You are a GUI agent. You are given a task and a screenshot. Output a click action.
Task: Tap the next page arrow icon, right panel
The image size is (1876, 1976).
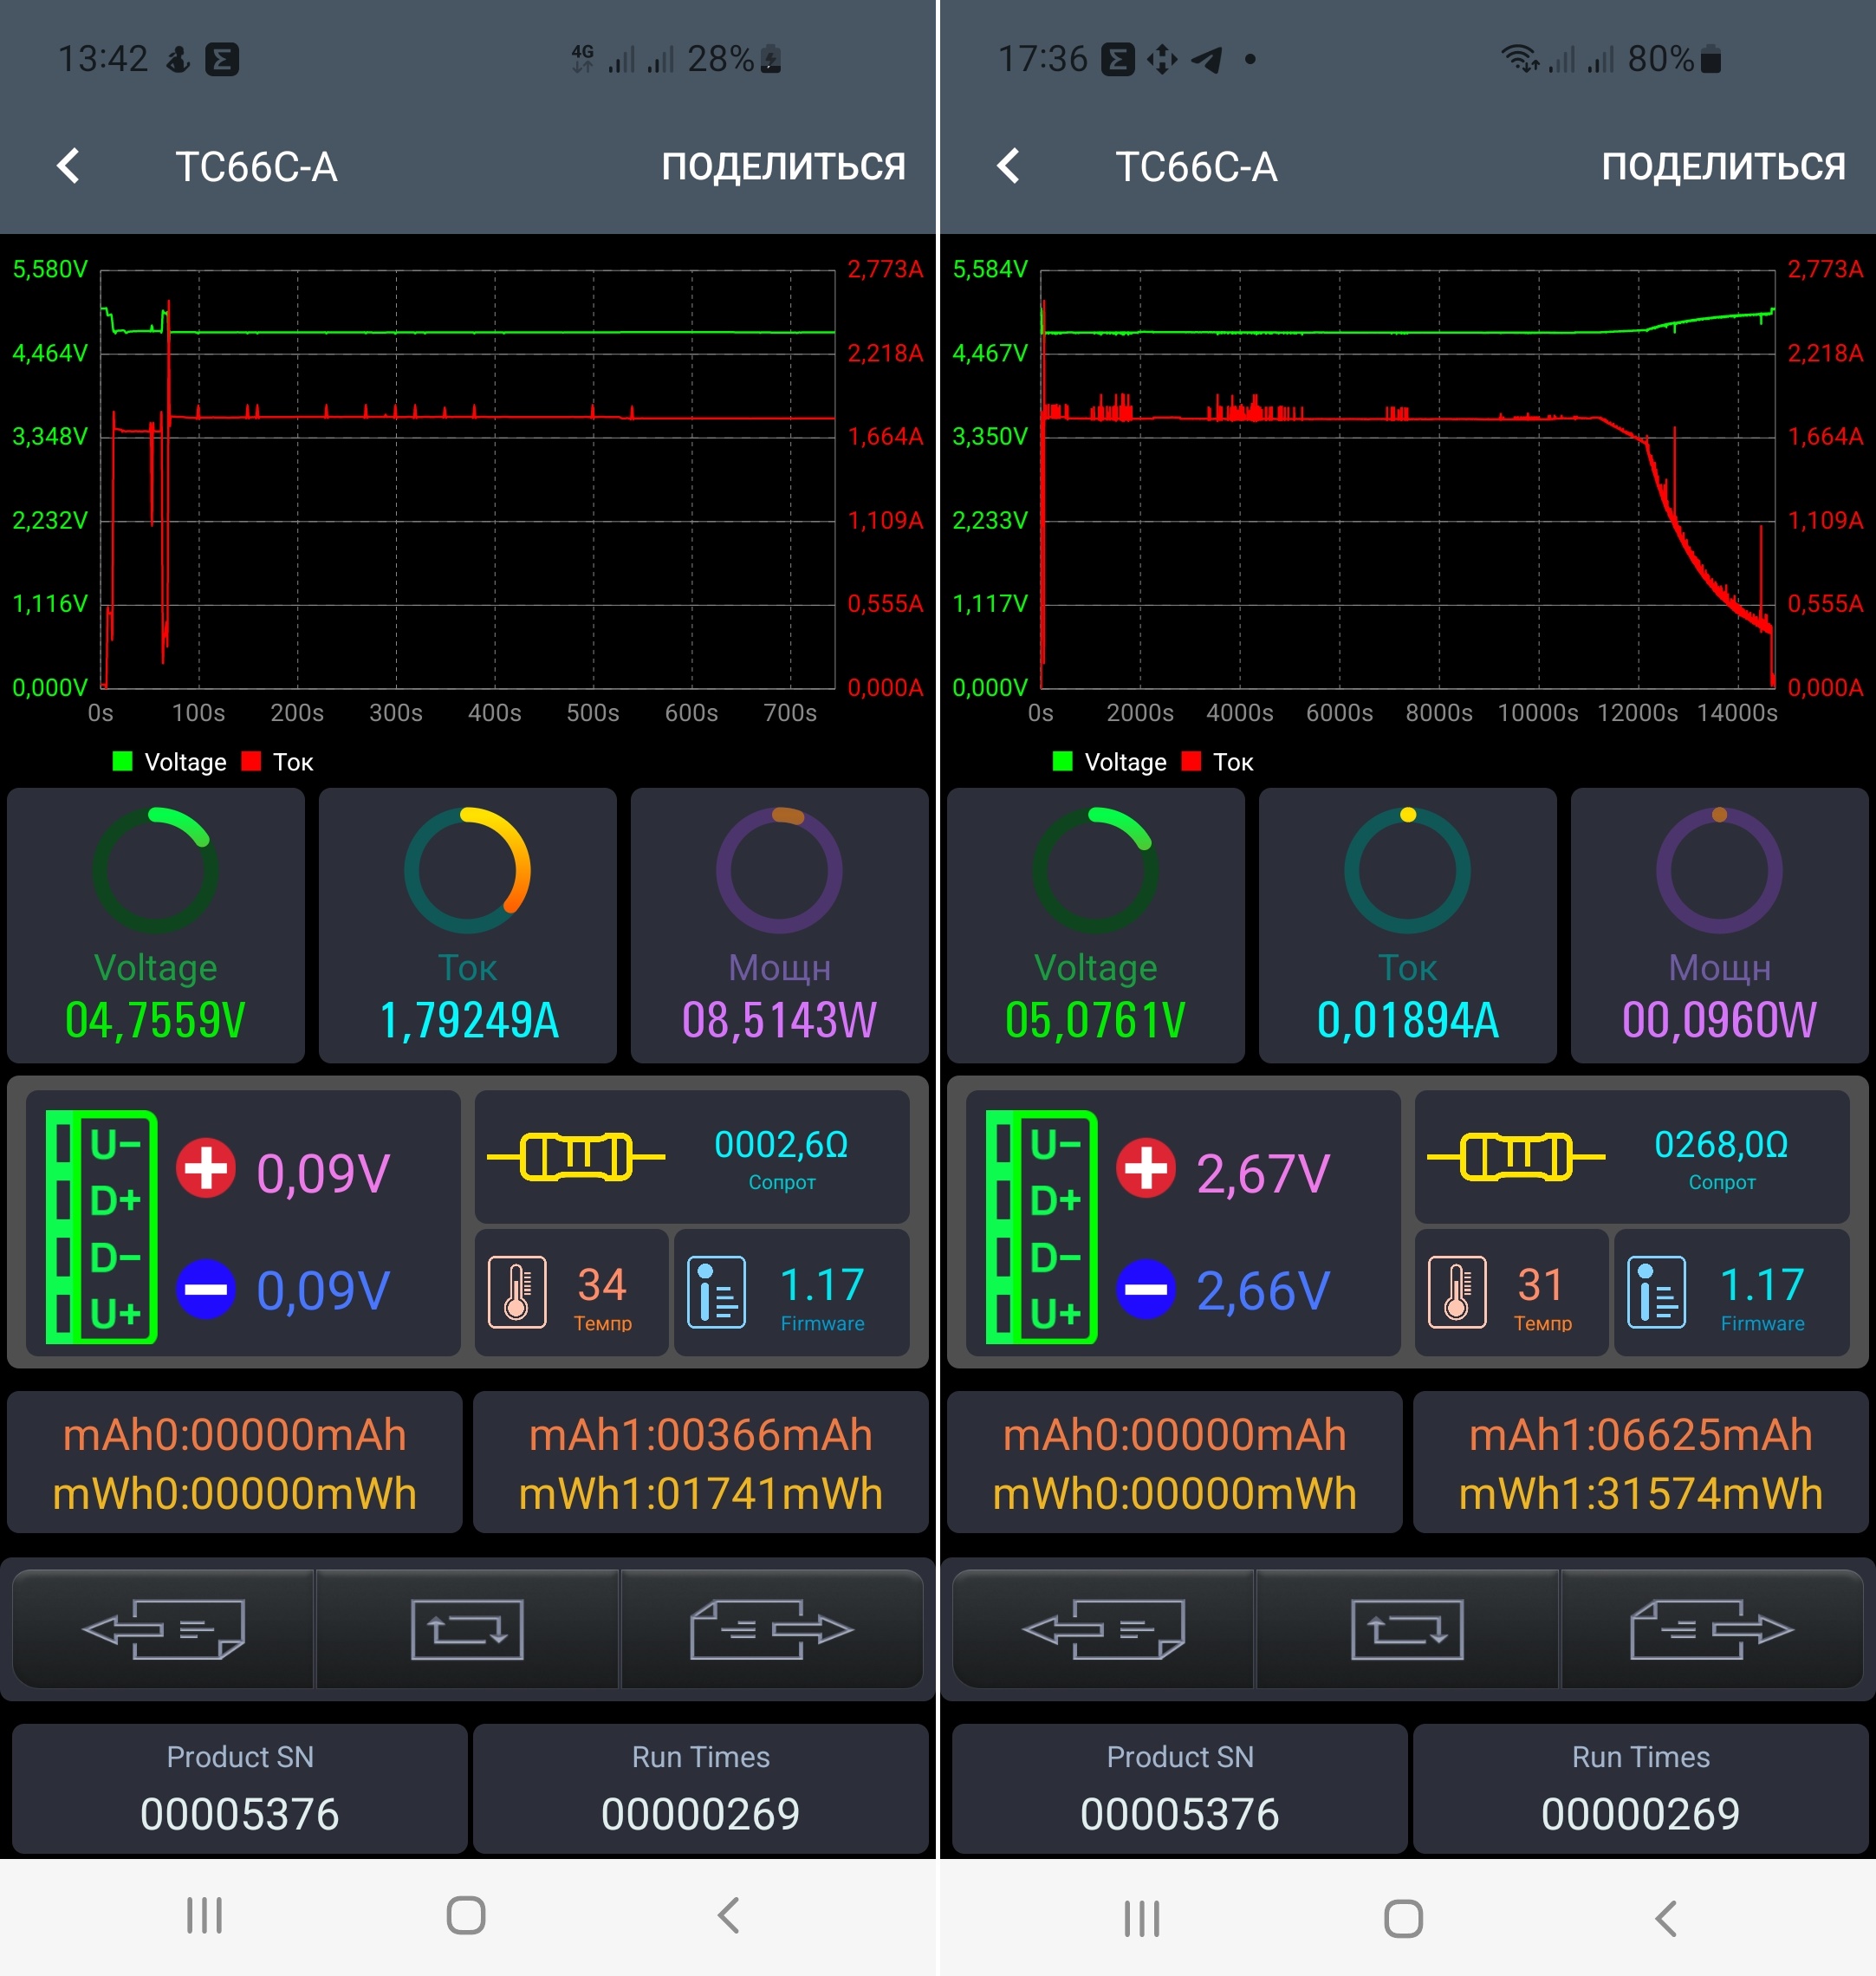[x=1711, y=1630]
